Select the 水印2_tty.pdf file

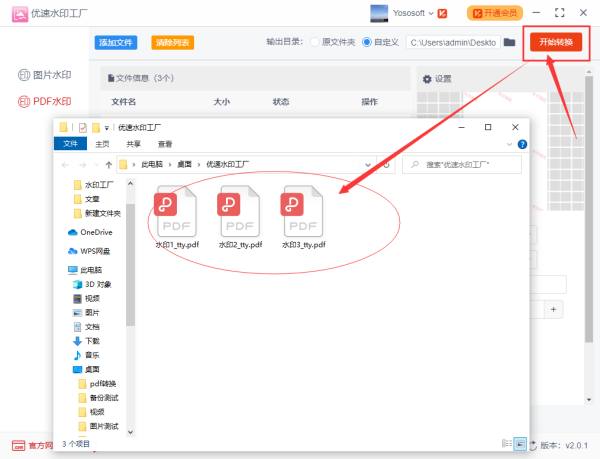[240, 217]
